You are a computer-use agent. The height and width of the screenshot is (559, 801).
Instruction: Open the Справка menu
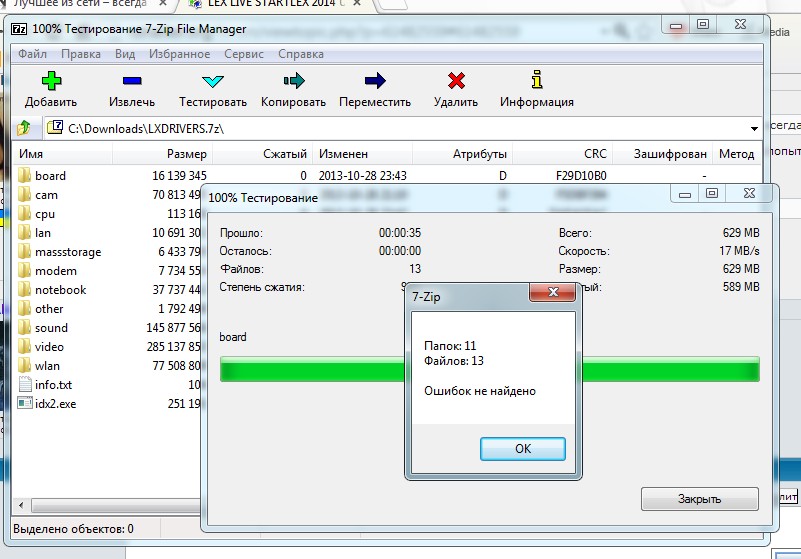click(301, 54)
